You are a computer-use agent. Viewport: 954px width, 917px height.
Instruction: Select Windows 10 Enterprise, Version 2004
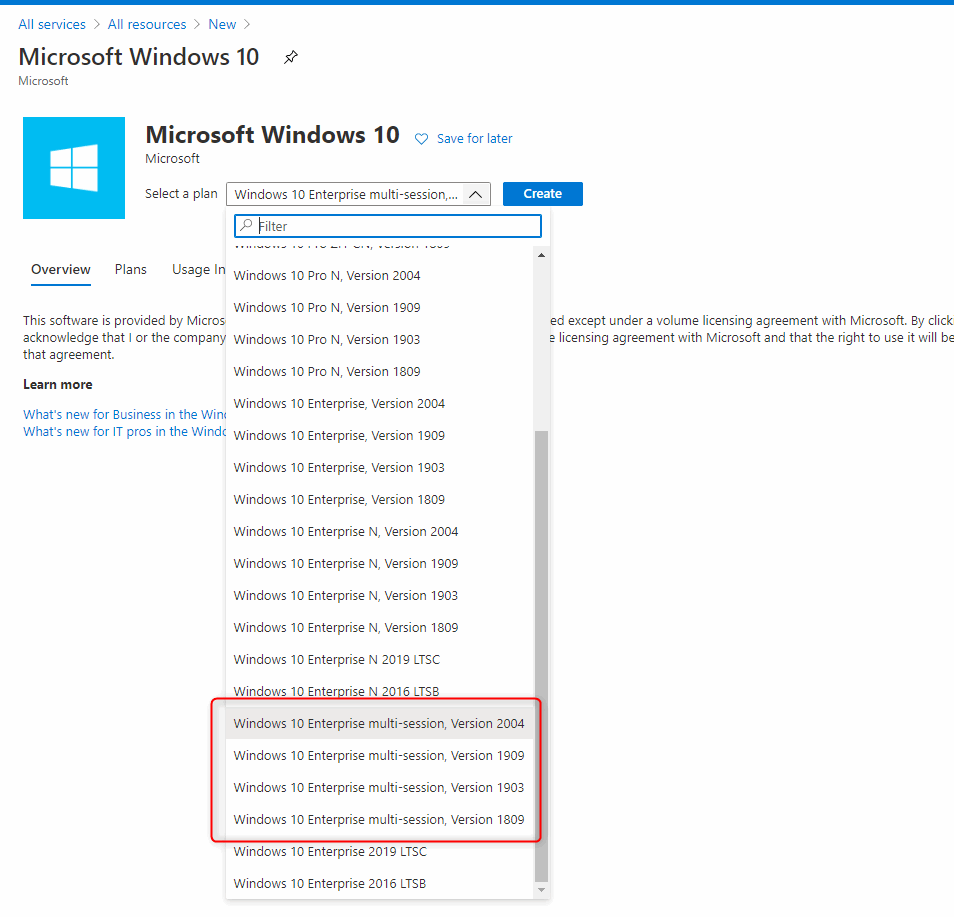tap(380, 403)
